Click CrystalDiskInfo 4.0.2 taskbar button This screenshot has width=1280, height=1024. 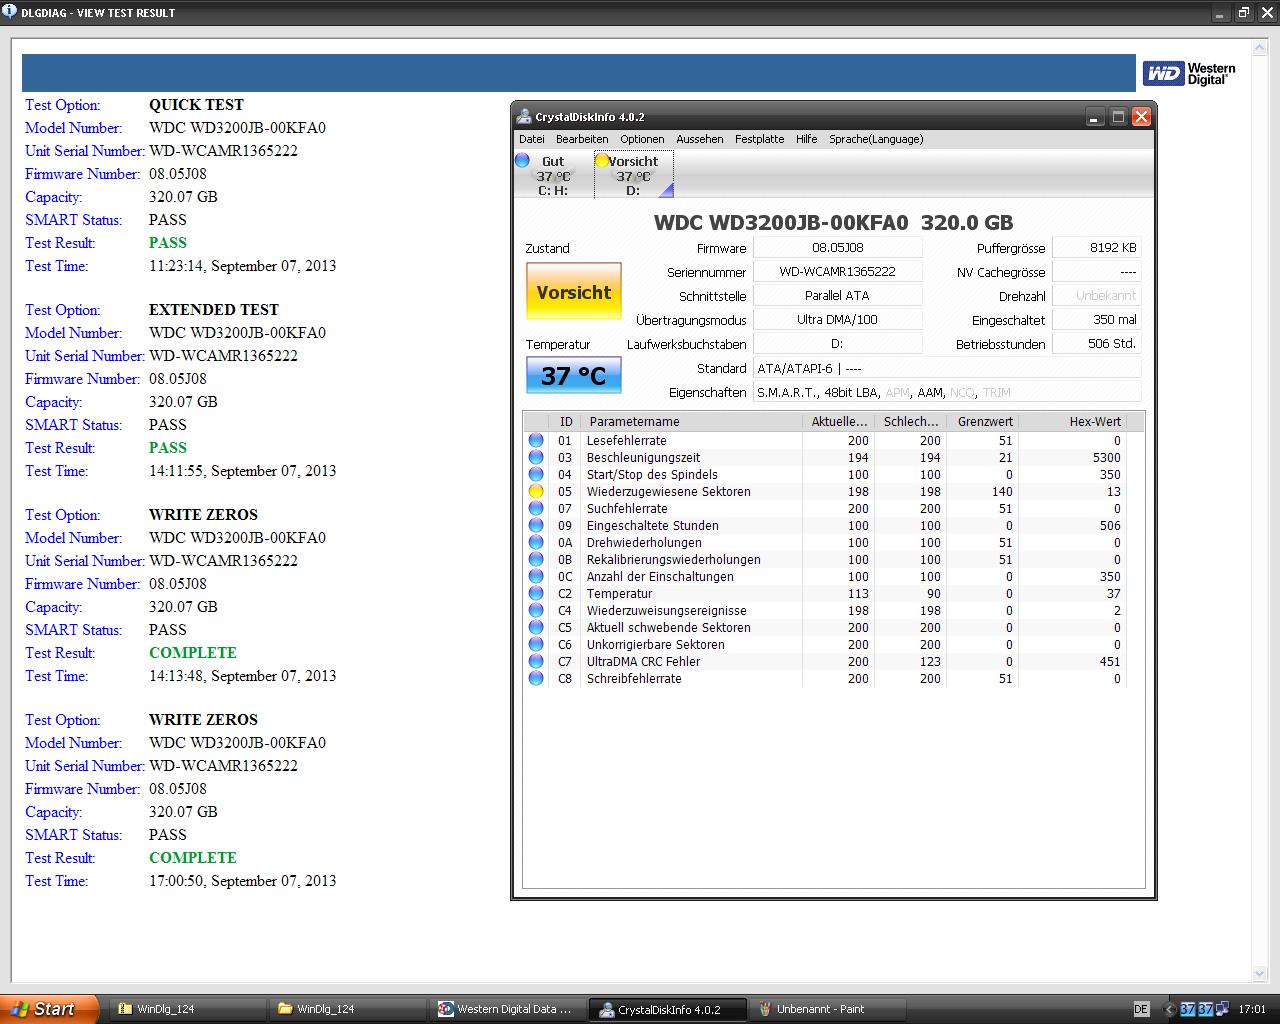point(668,1009)
